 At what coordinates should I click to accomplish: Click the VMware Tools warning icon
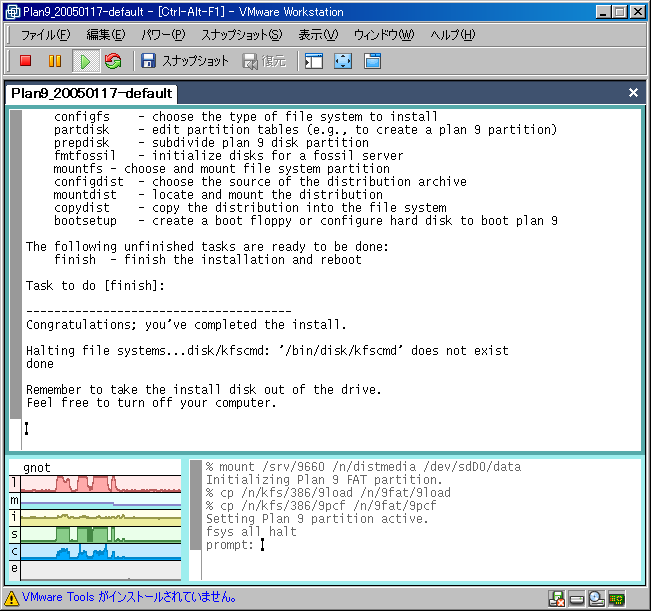pyautogui.click(x=11, y=598)
